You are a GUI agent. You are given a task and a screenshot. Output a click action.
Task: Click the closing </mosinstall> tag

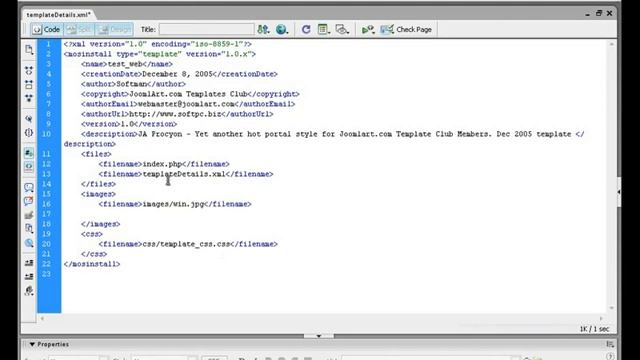92,264
